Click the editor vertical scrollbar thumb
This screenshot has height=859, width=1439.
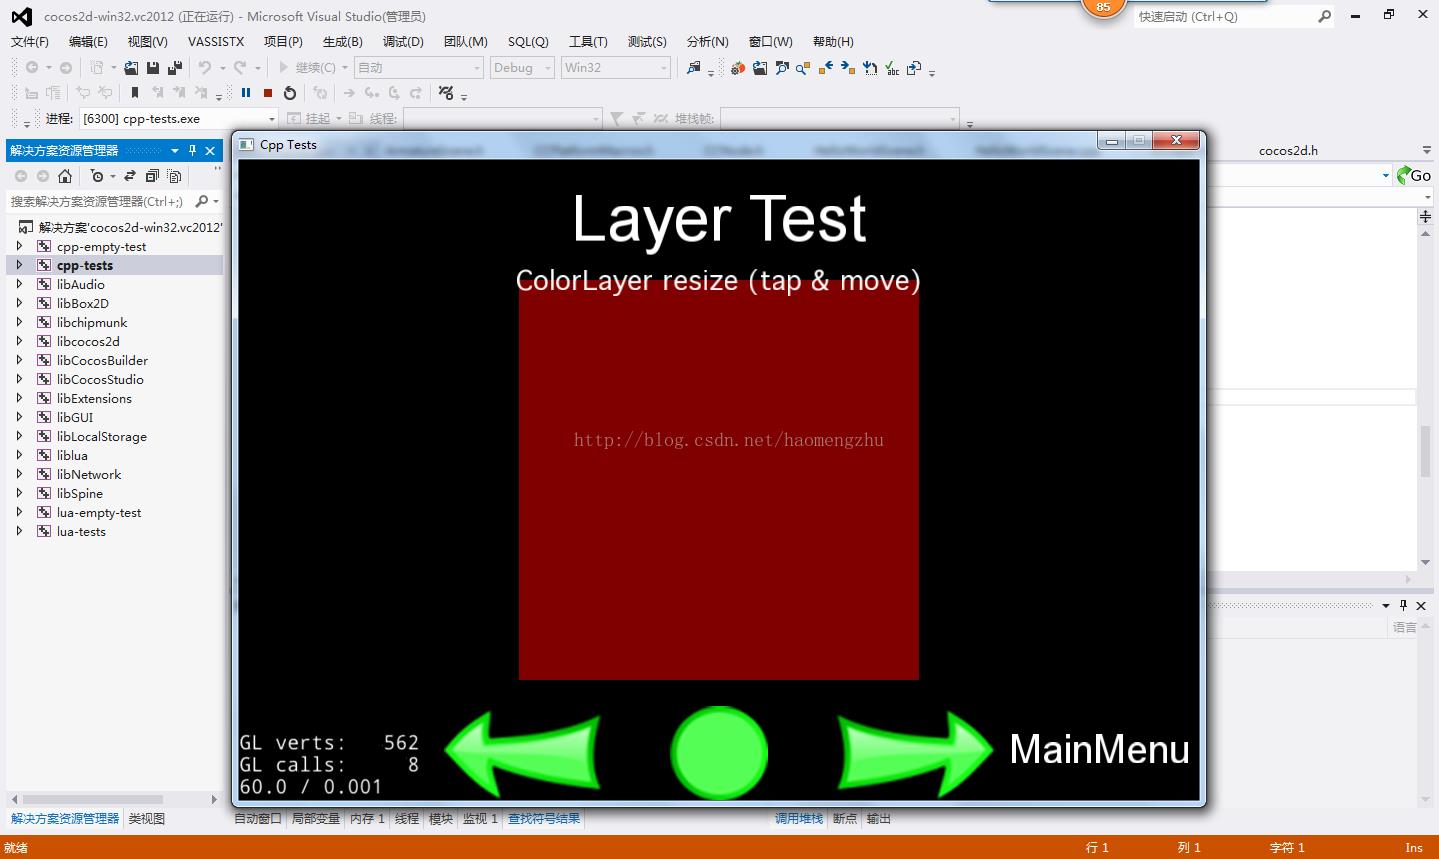(x=1425, y=452)
